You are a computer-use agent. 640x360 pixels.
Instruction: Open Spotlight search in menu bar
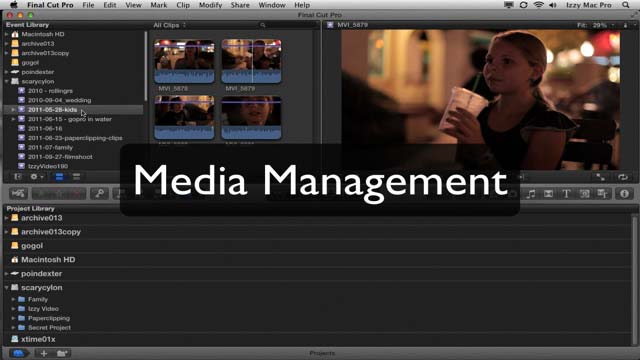(626, 5)
